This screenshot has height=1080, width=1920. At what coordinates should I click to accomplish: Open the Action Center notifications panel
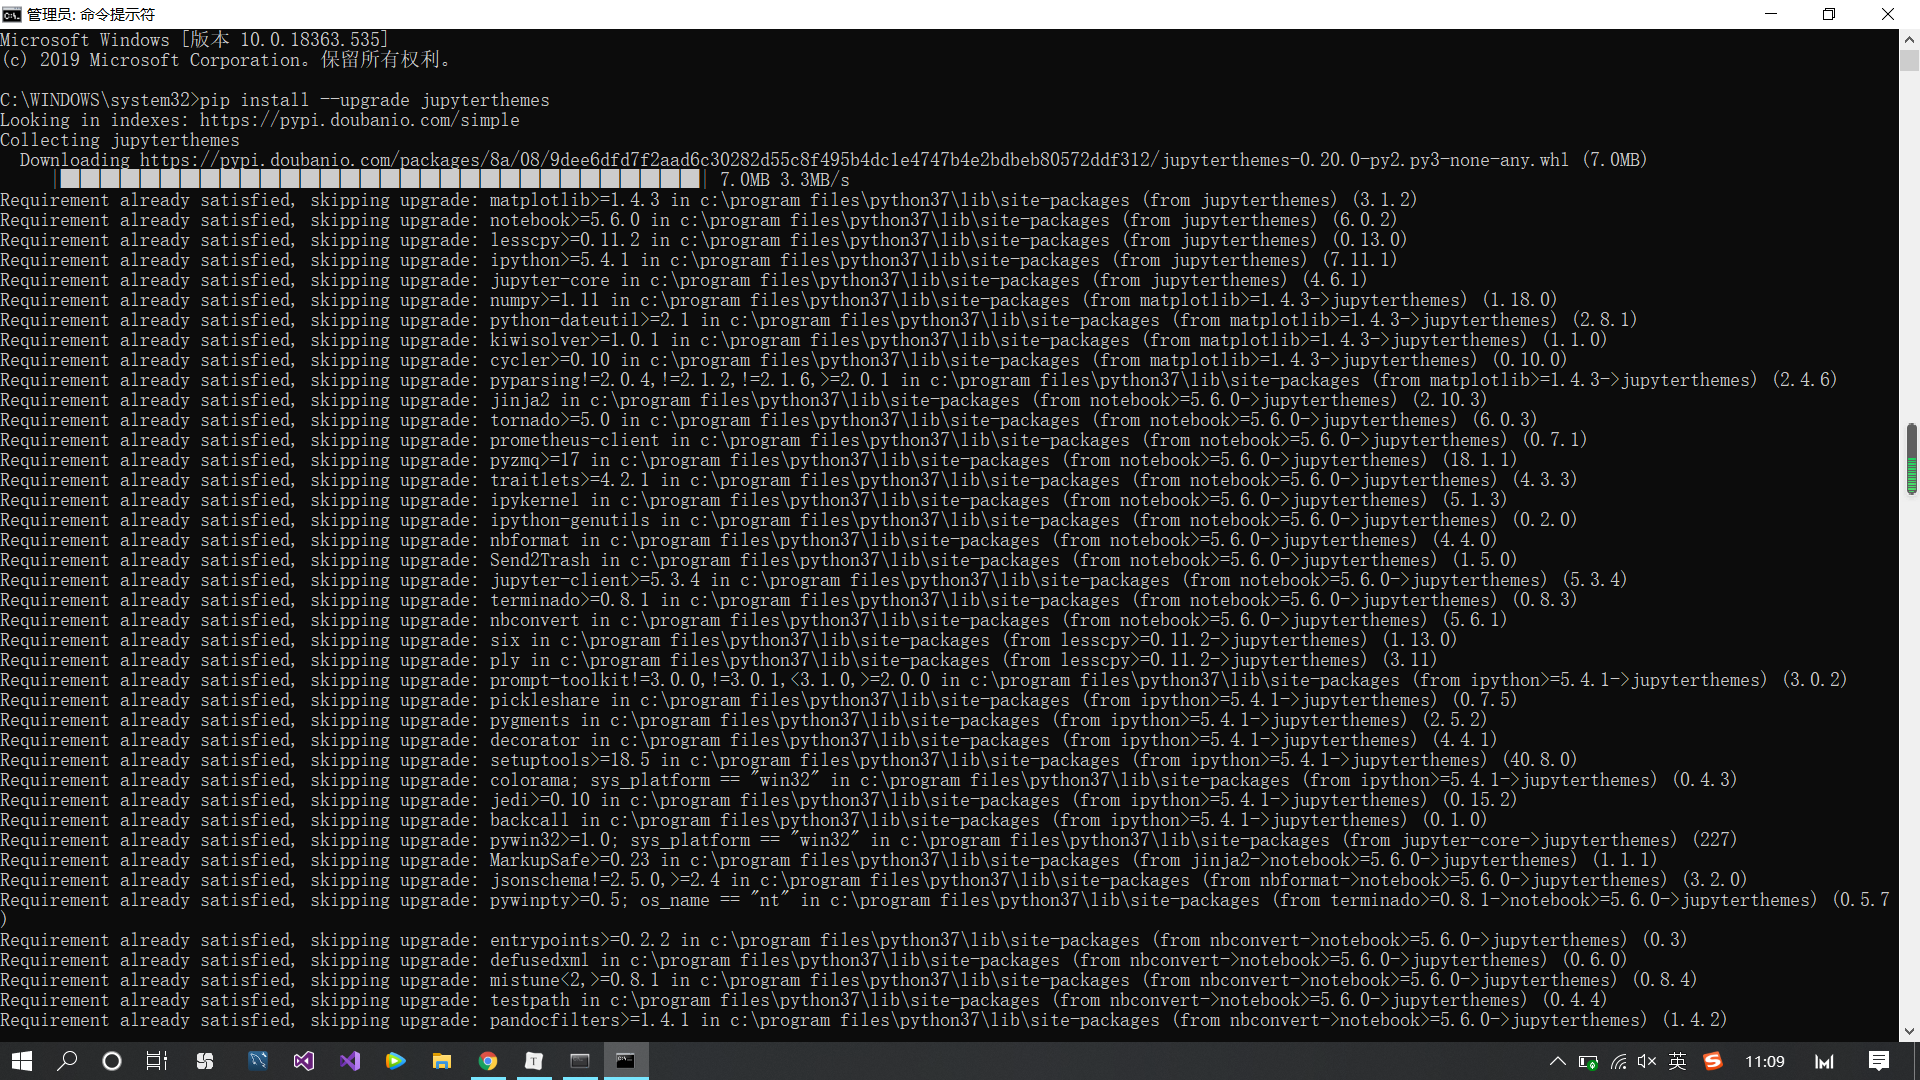(1878, 1061)
